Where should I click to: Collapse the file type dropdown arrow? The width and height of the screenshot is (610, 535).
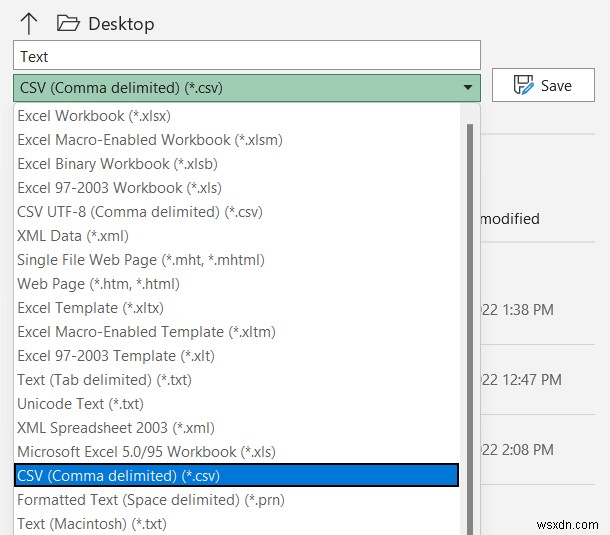point(468,88)
